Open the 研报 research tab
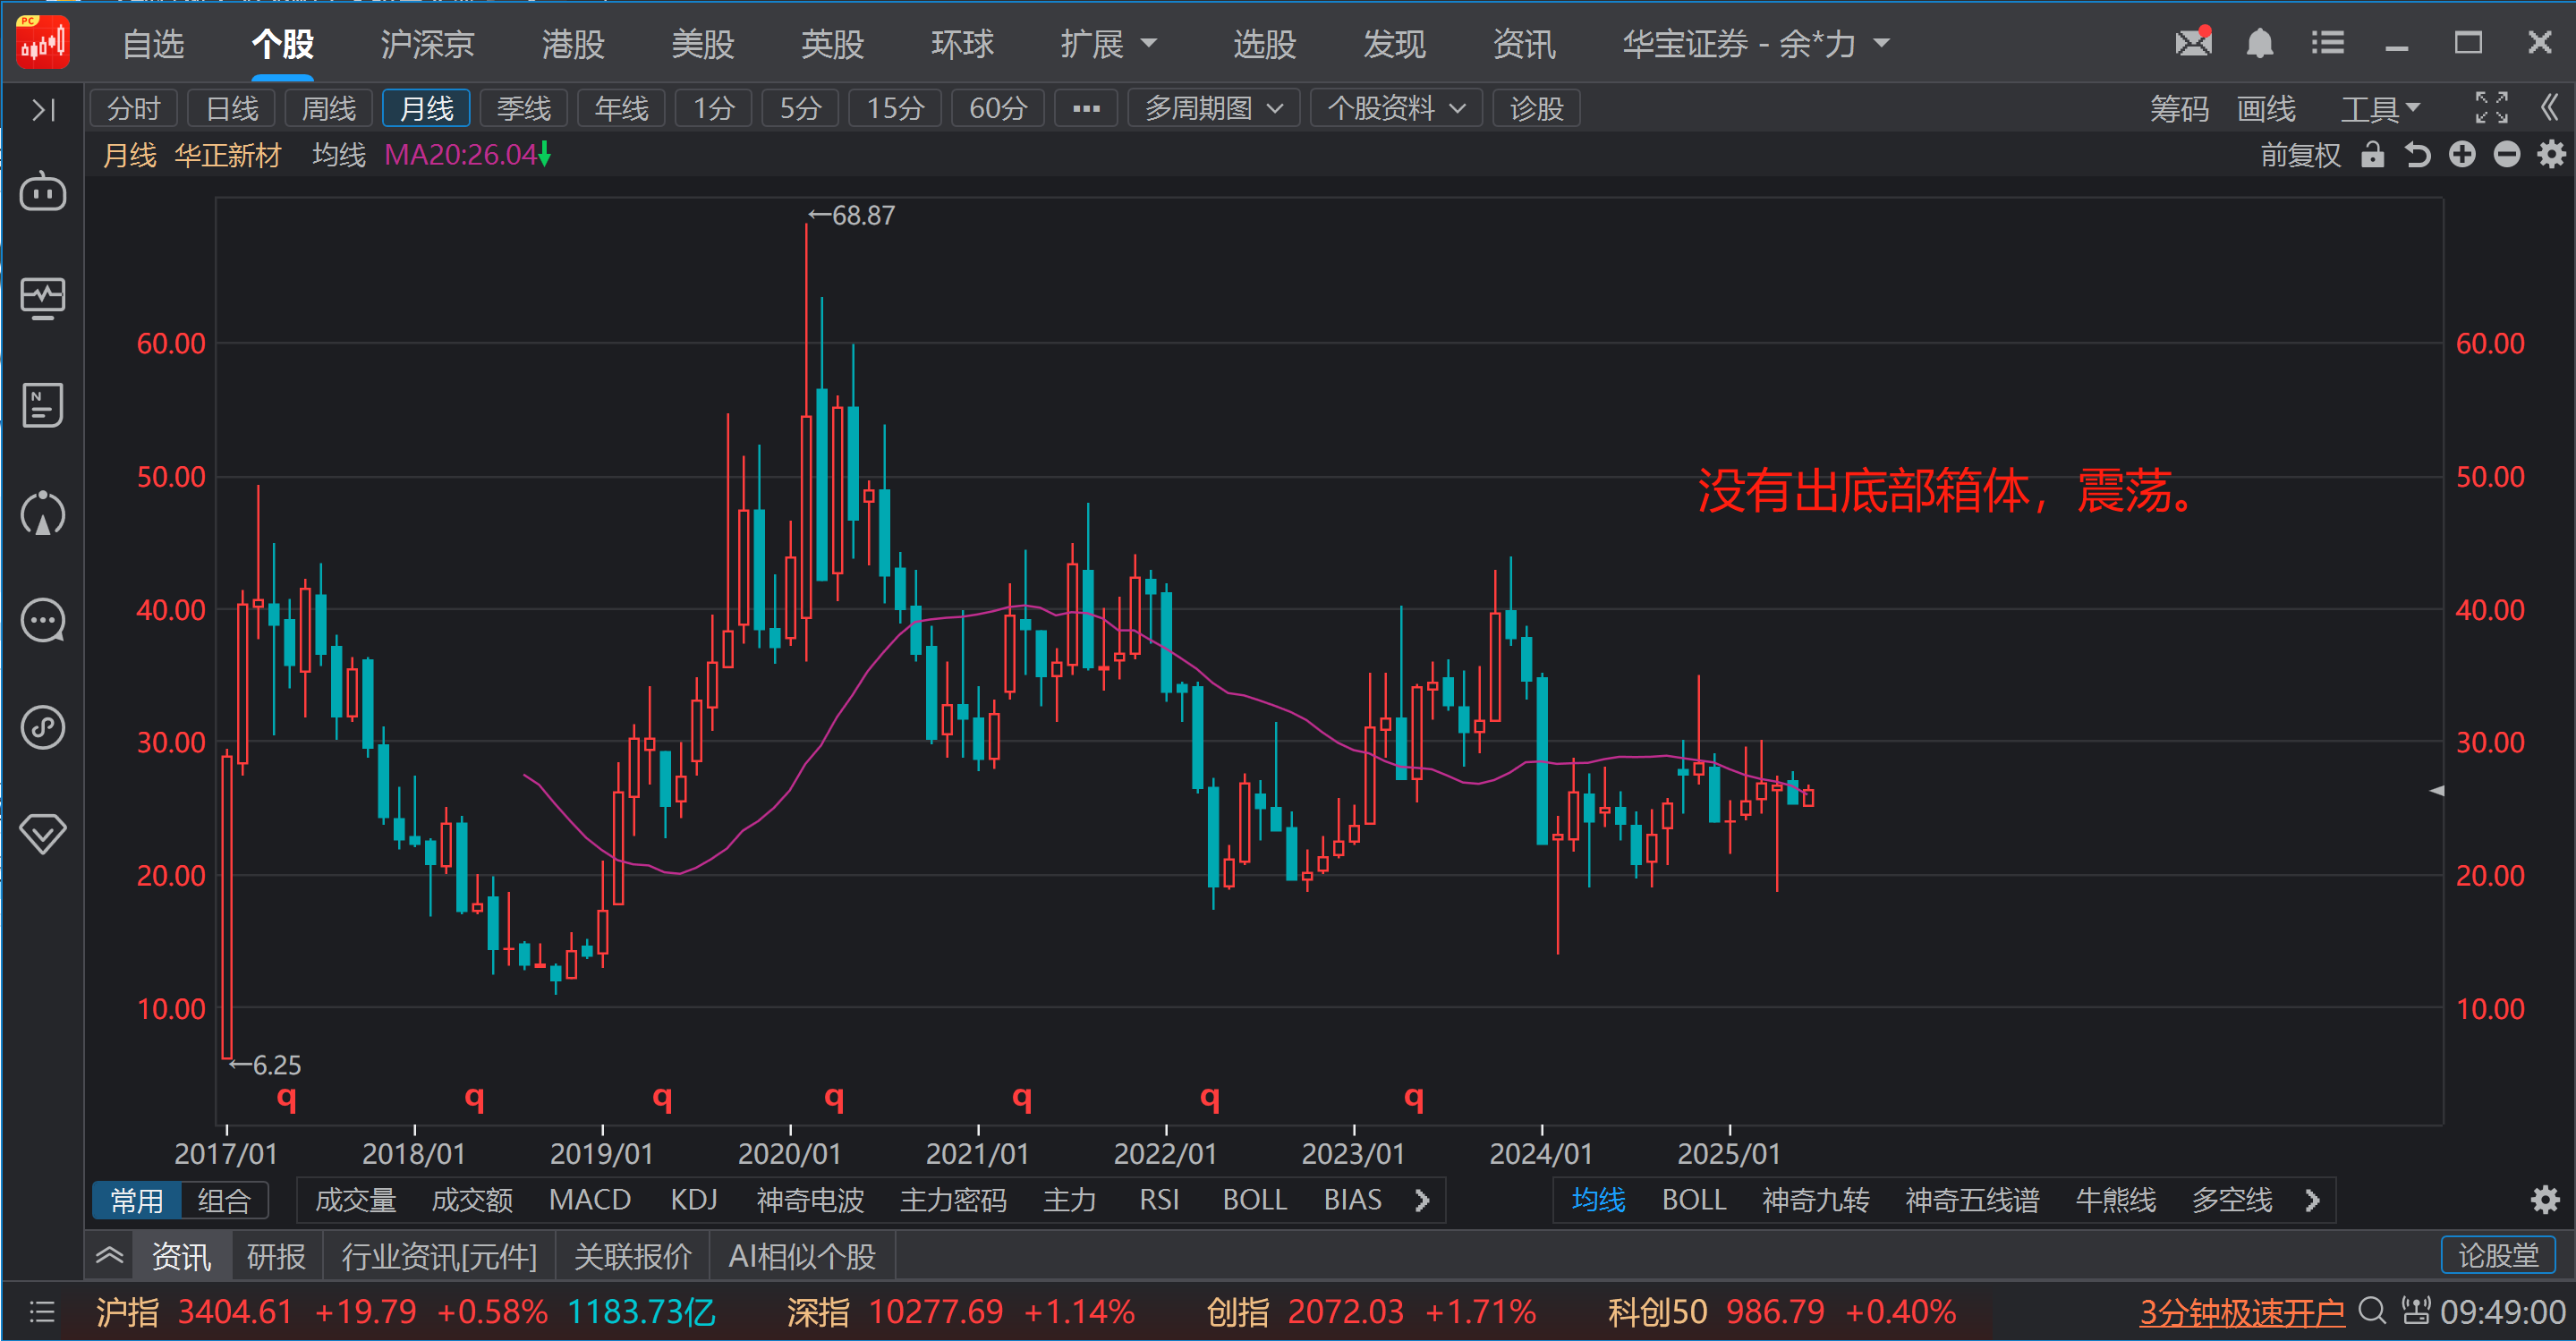Viewport: 2576px width, 1341px height. (x=276, y=1256)
